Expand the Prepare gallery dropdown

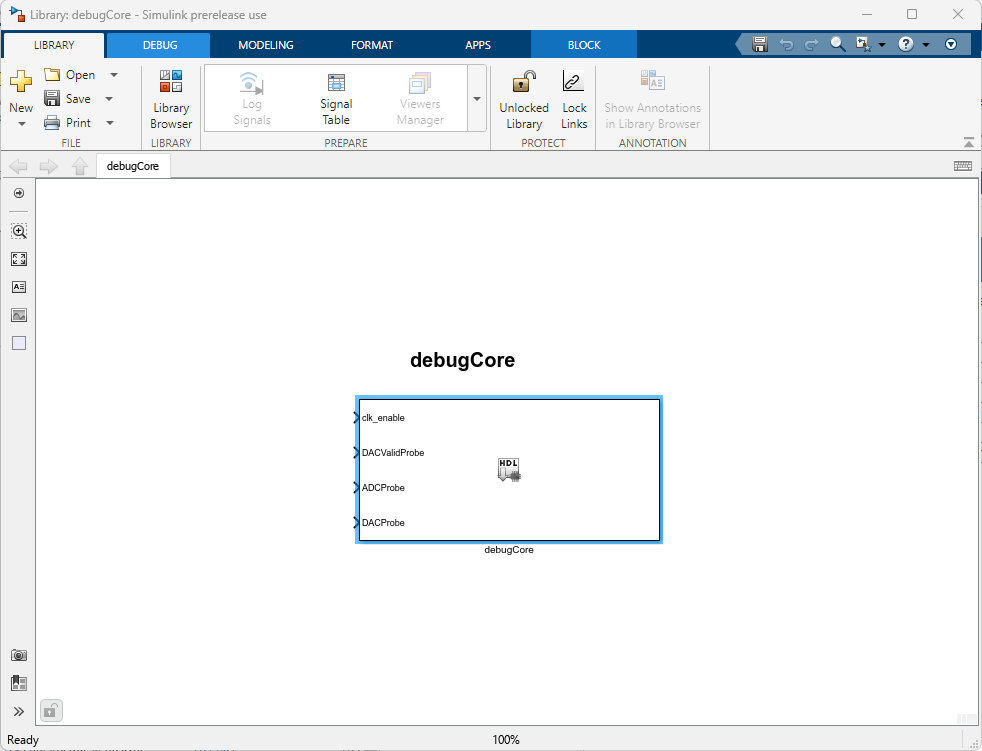[477, 98]
